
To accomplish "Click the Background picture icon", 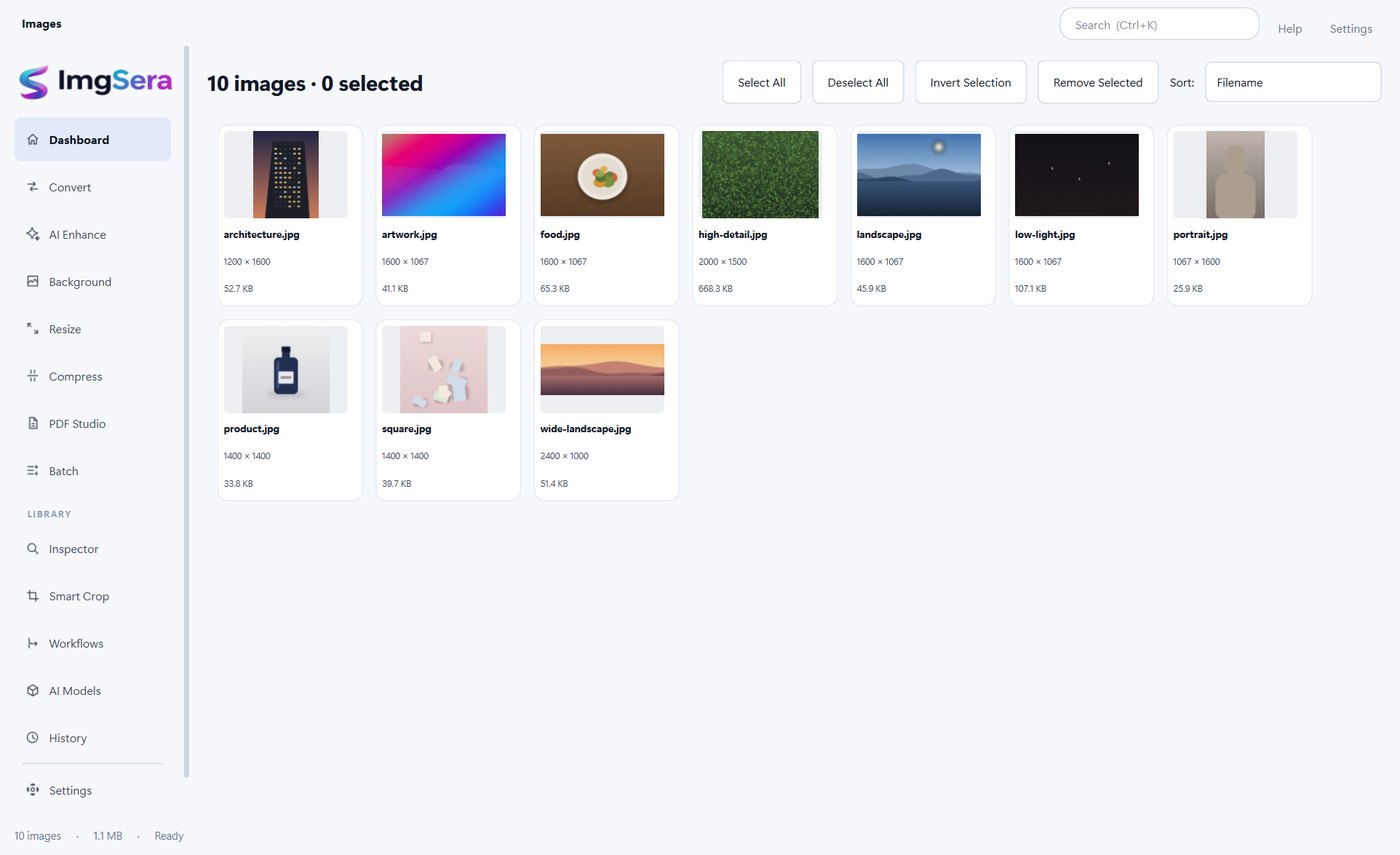I will pyautogui.click(x=32, y=282).
